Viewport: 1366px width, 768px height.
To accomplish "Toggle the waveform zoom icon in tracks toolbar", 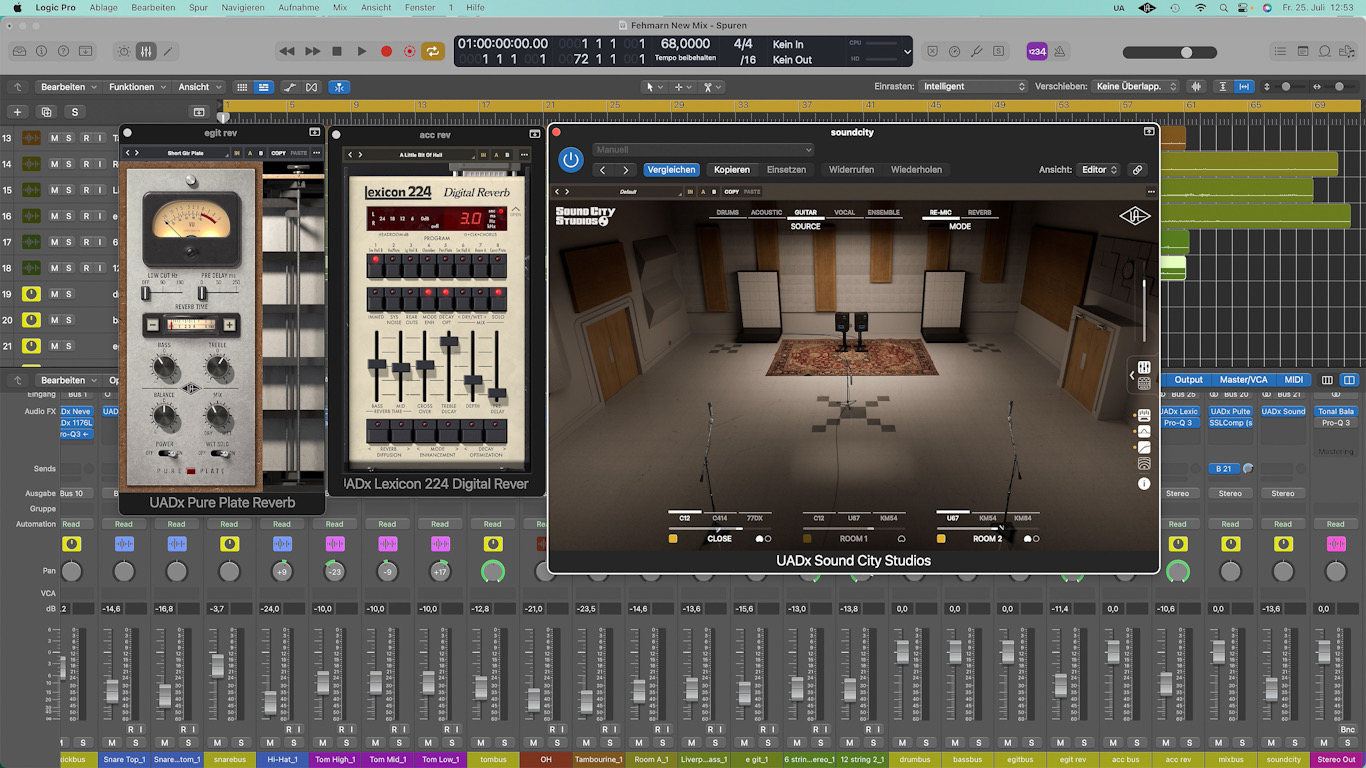I will click(x=1198, y=87).
